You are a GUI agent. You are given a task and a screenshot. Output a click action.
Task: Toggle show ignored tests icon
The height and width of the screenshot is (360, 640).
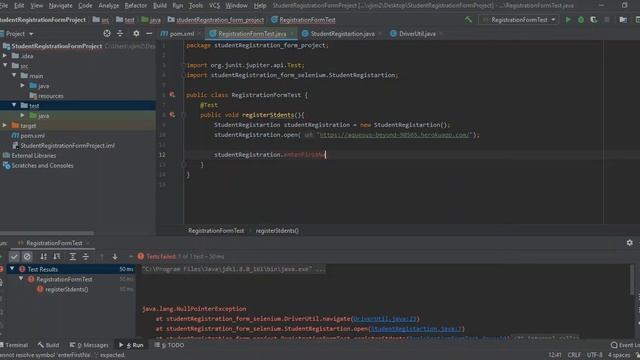tap(27, 256)
